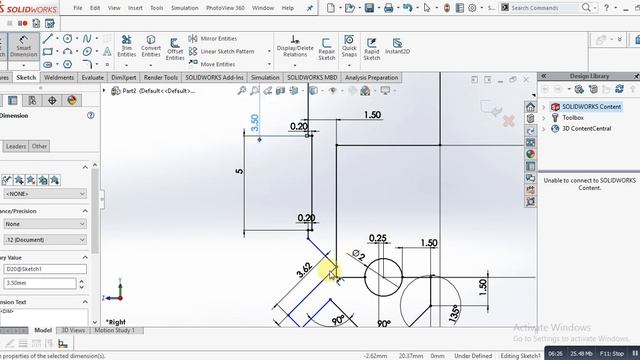Click the 3.50mm value field

click(x=40, y=283)
